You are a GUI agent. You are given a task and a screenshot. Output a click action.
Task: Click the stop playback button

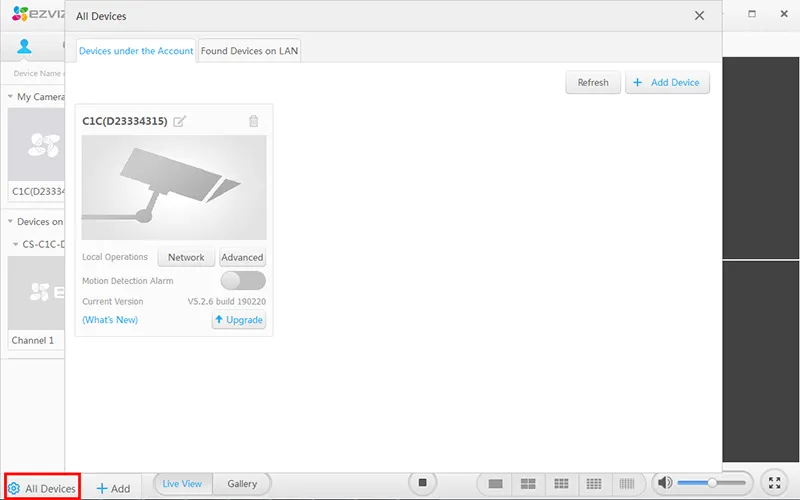point(423,483)
